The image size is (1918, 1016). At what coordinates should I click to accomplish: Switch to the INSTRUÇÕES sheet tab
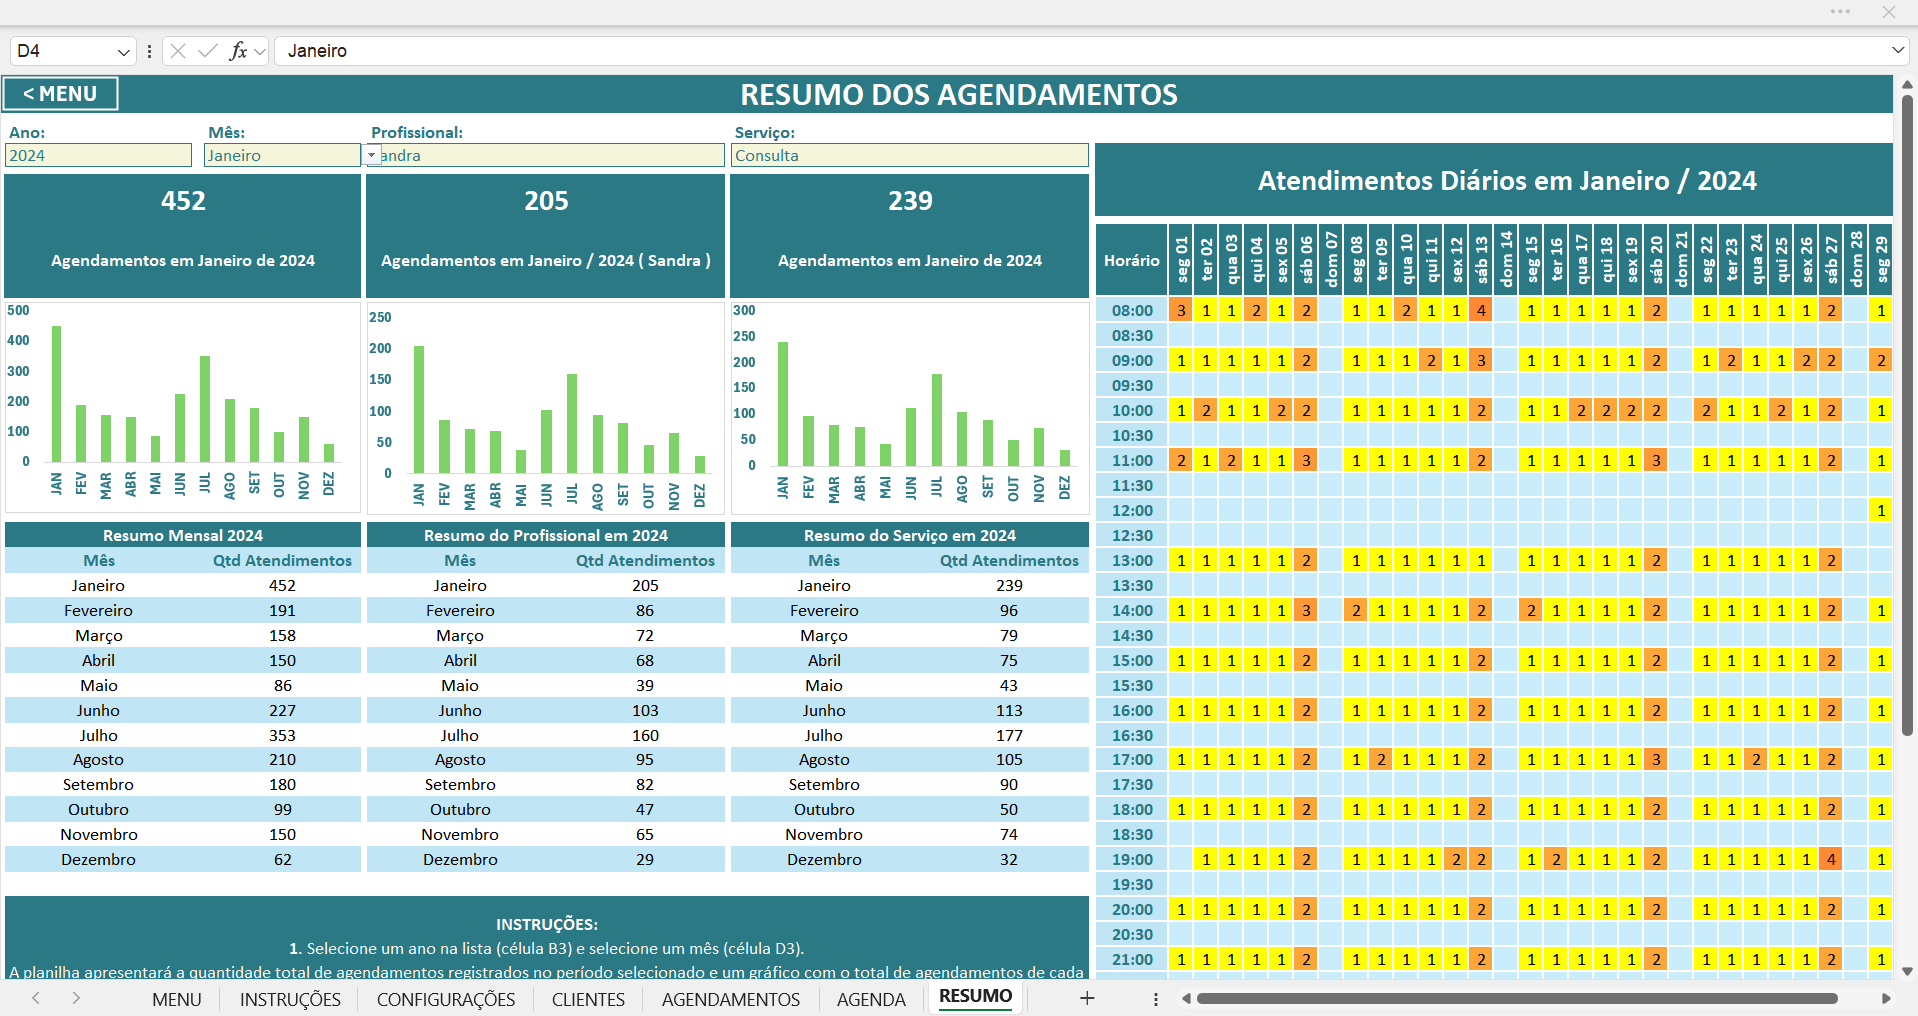pos(290,999)
